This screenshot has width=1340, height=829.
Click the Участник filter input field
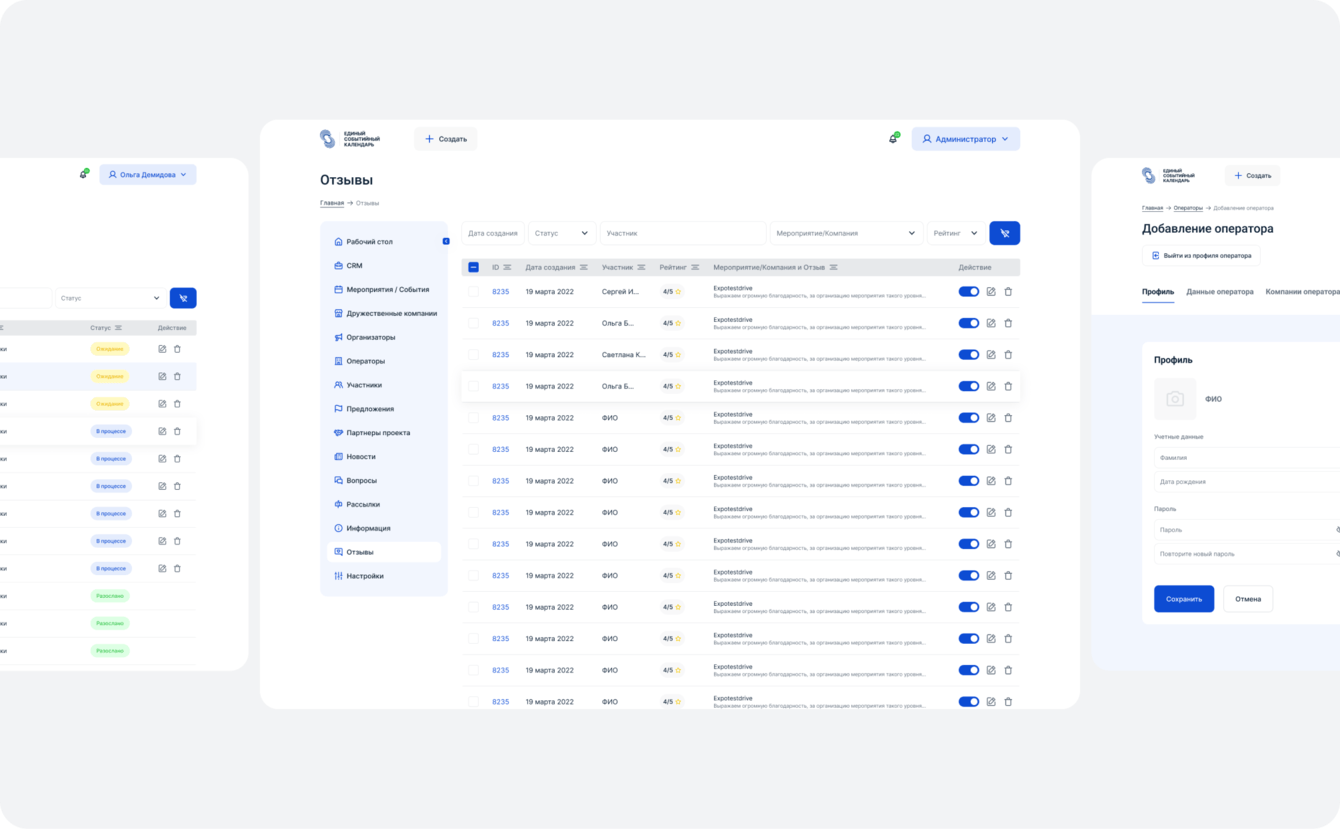click(x=682, y=233)
